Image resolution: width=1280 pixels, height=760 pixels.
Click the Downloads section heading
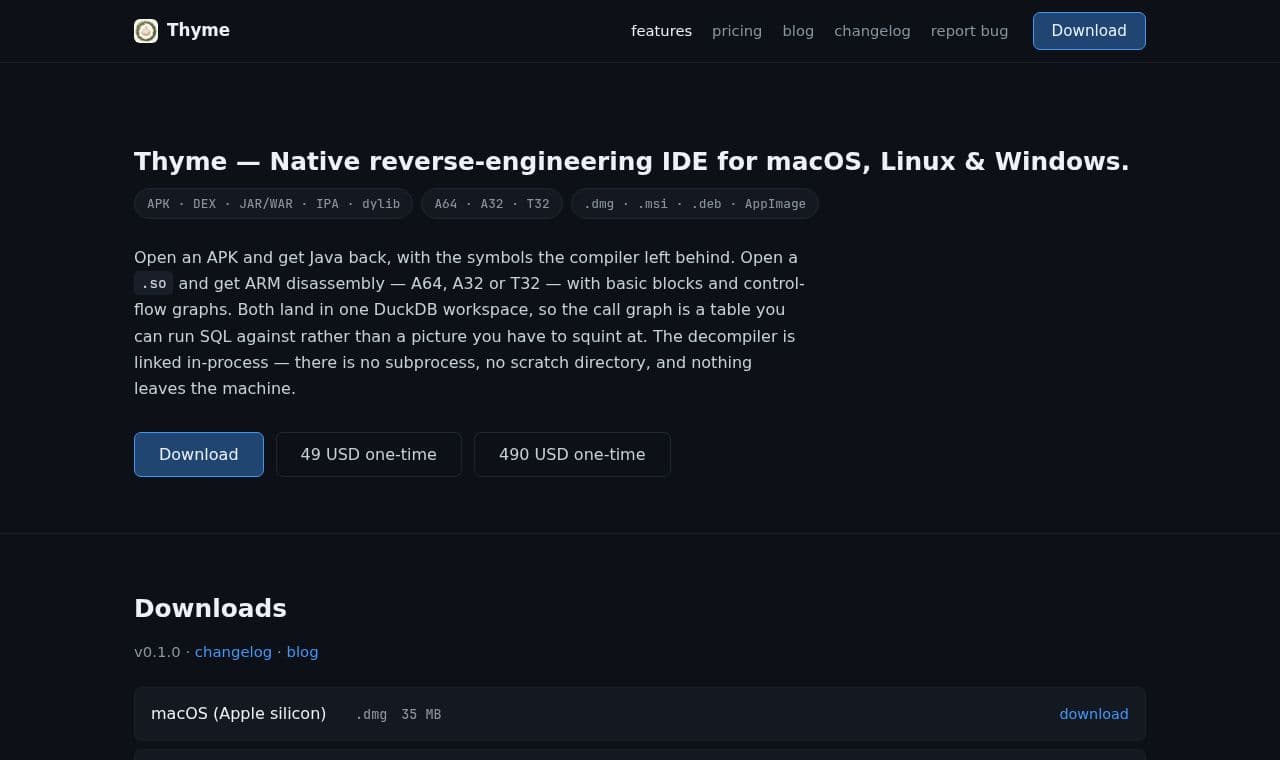[x=210, y=608]
